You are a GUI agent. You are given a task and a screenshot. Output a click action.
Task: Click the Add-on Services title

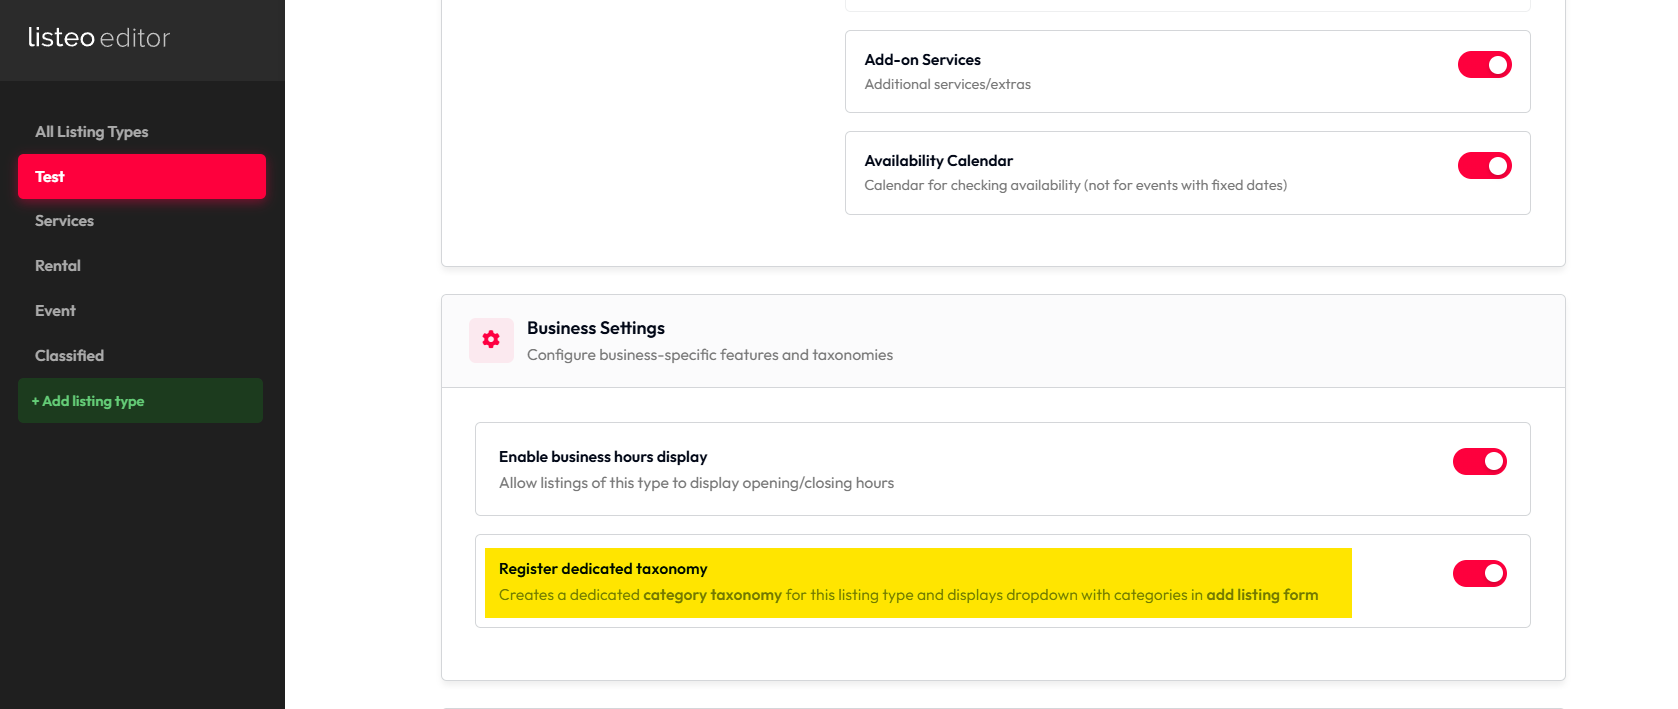[922, 60]
